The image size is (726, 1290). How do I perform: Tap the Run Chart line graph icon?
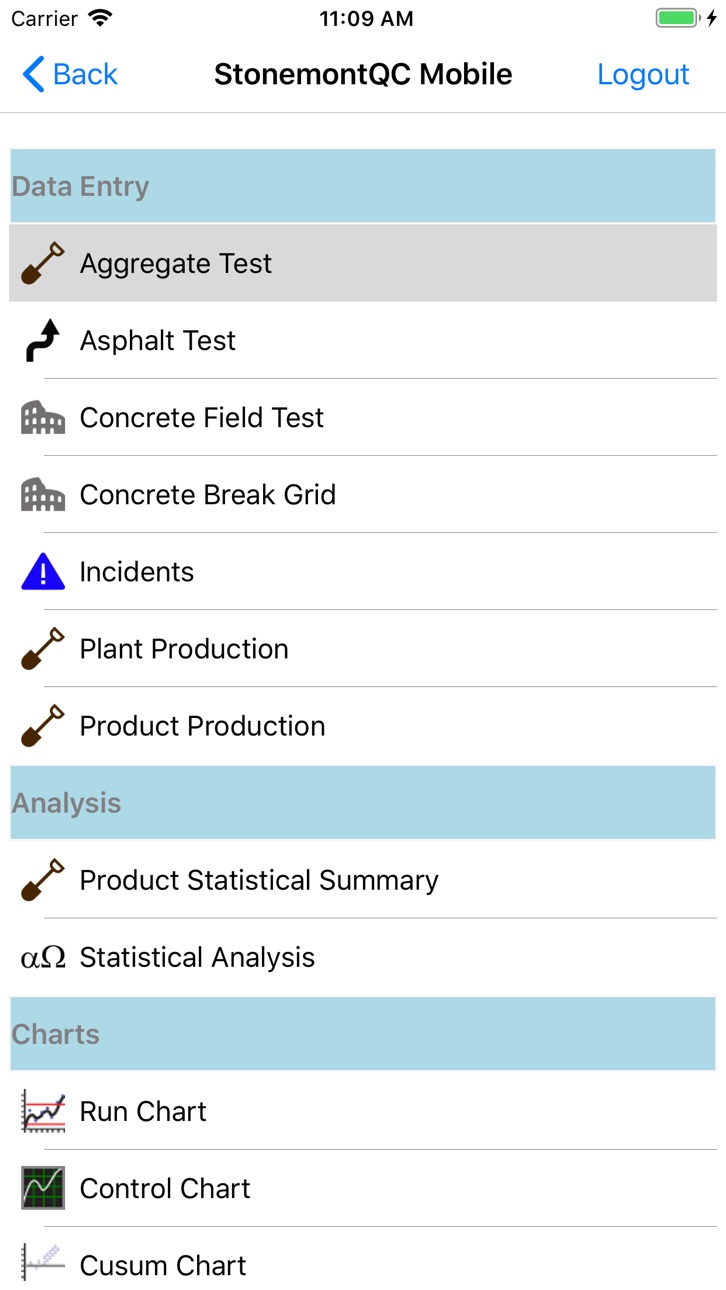tap(43, 1111)
